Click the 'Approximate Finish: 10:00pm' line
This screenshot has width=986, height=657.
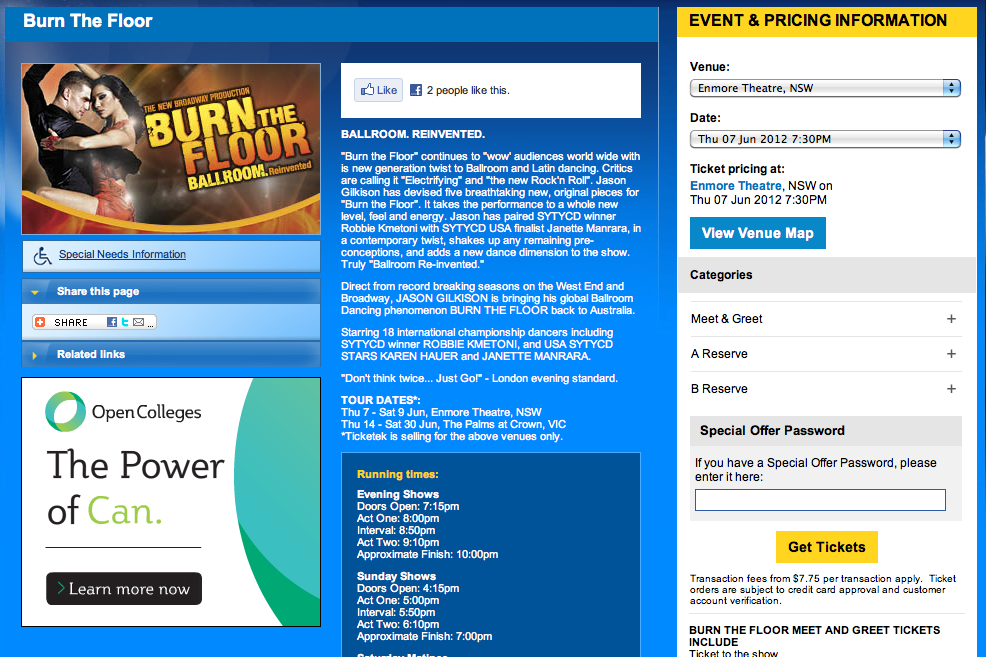pos(428,555)
